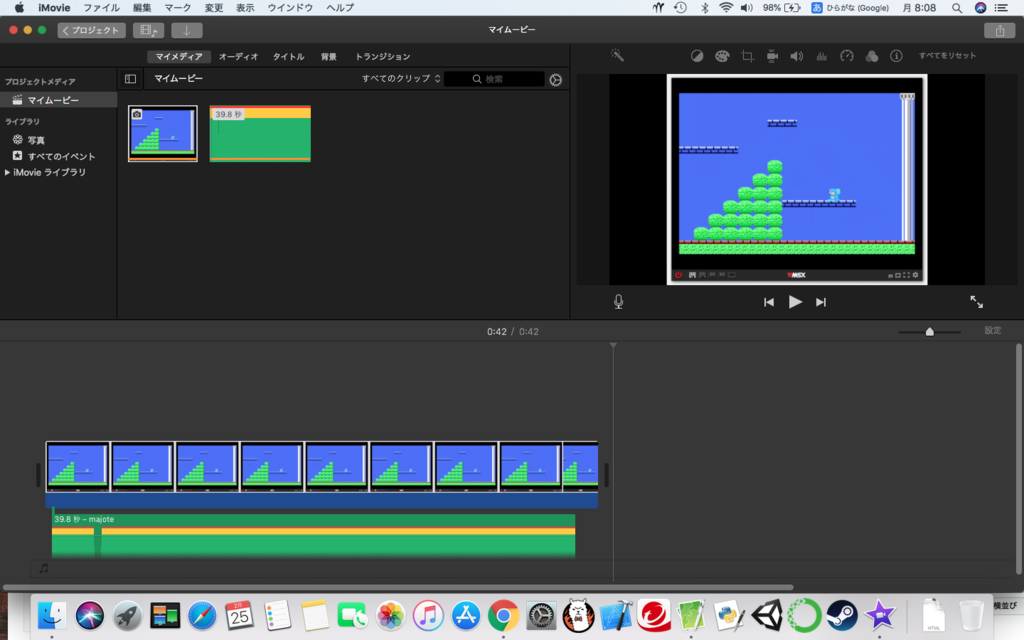The image size is (1024, 640).
Task: Open the ヘルプ menu
Action: pyautogui.click(x=340, y=8)
